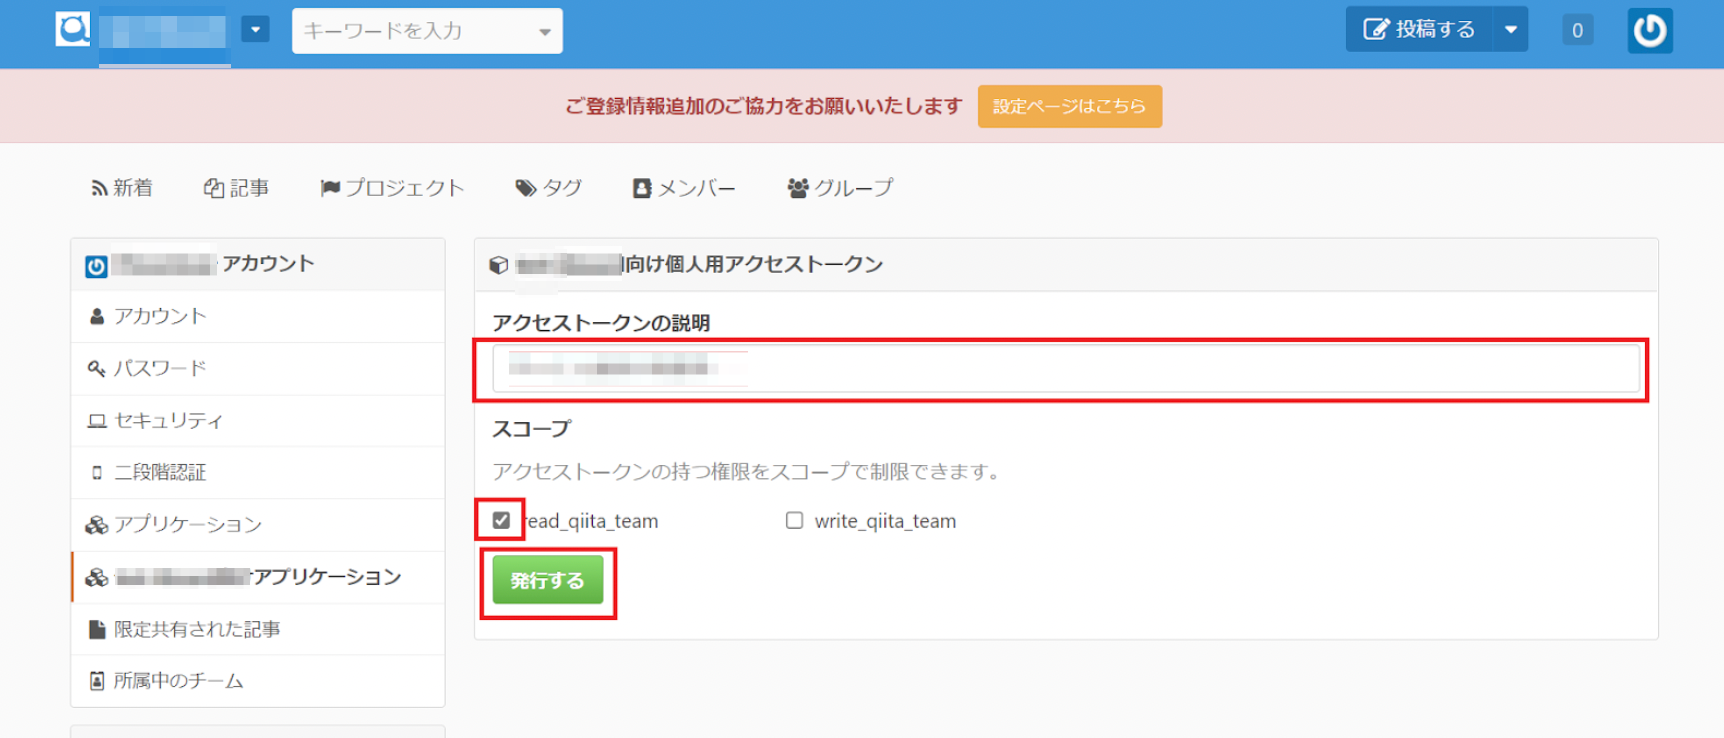Expand the keyword search dropdown
1724x738 pixels.
point(544,32)
